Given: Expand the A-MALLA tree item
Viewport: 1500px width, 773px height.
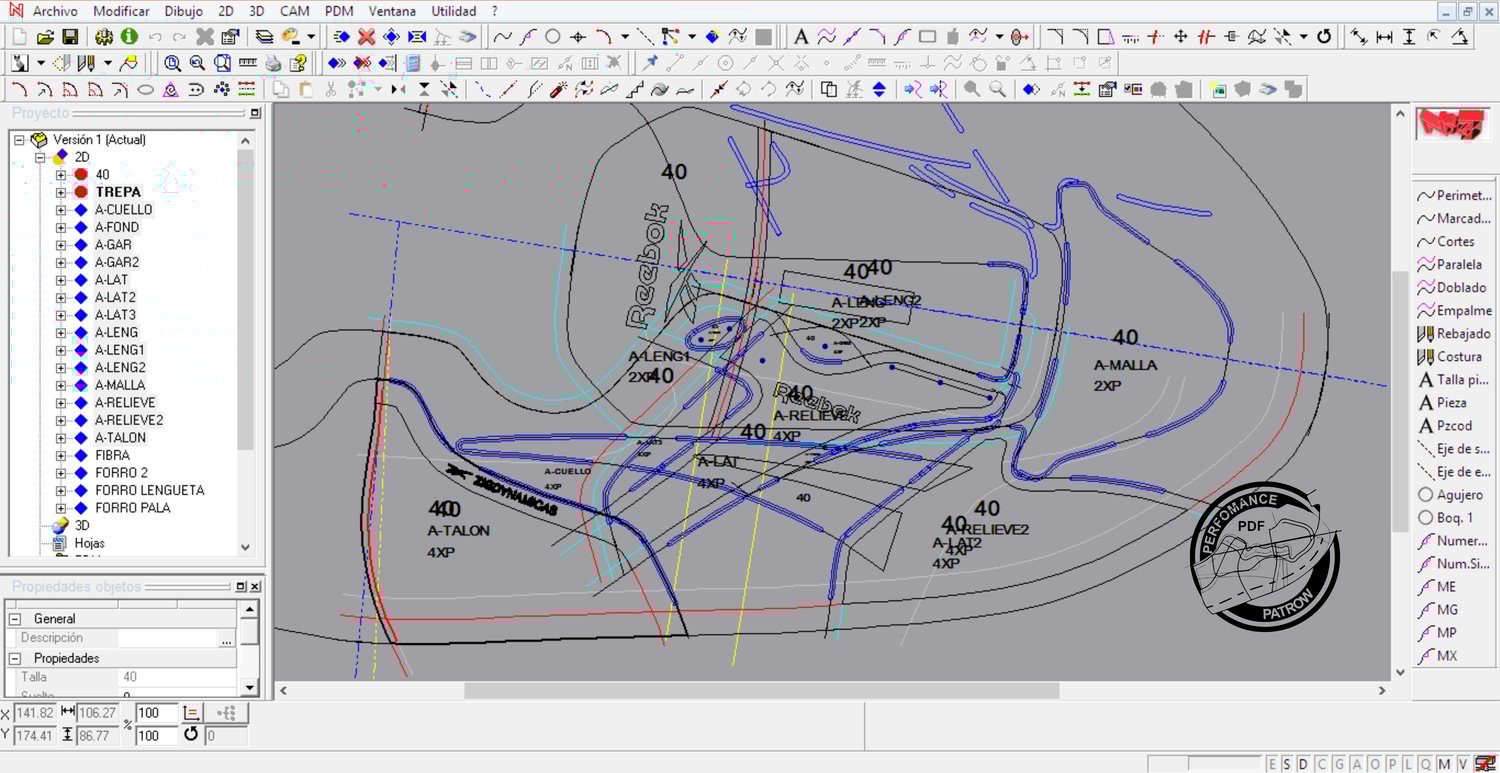Looking at the screenshot, I should (x=61, y=385).
